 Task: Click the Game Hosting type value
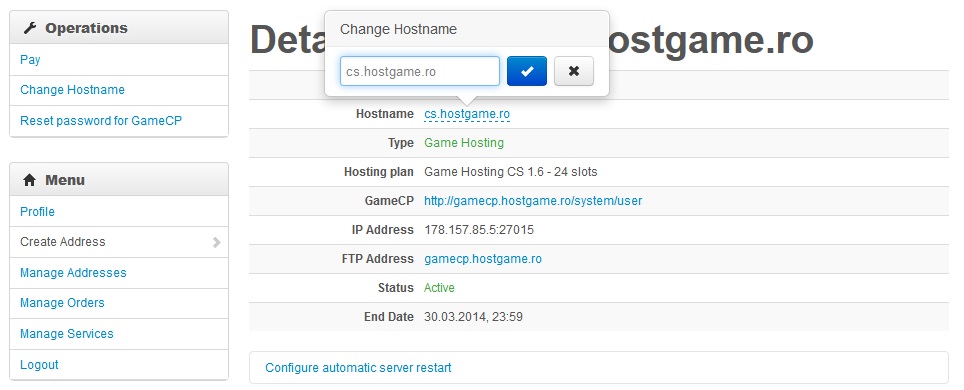coord(464,143)
